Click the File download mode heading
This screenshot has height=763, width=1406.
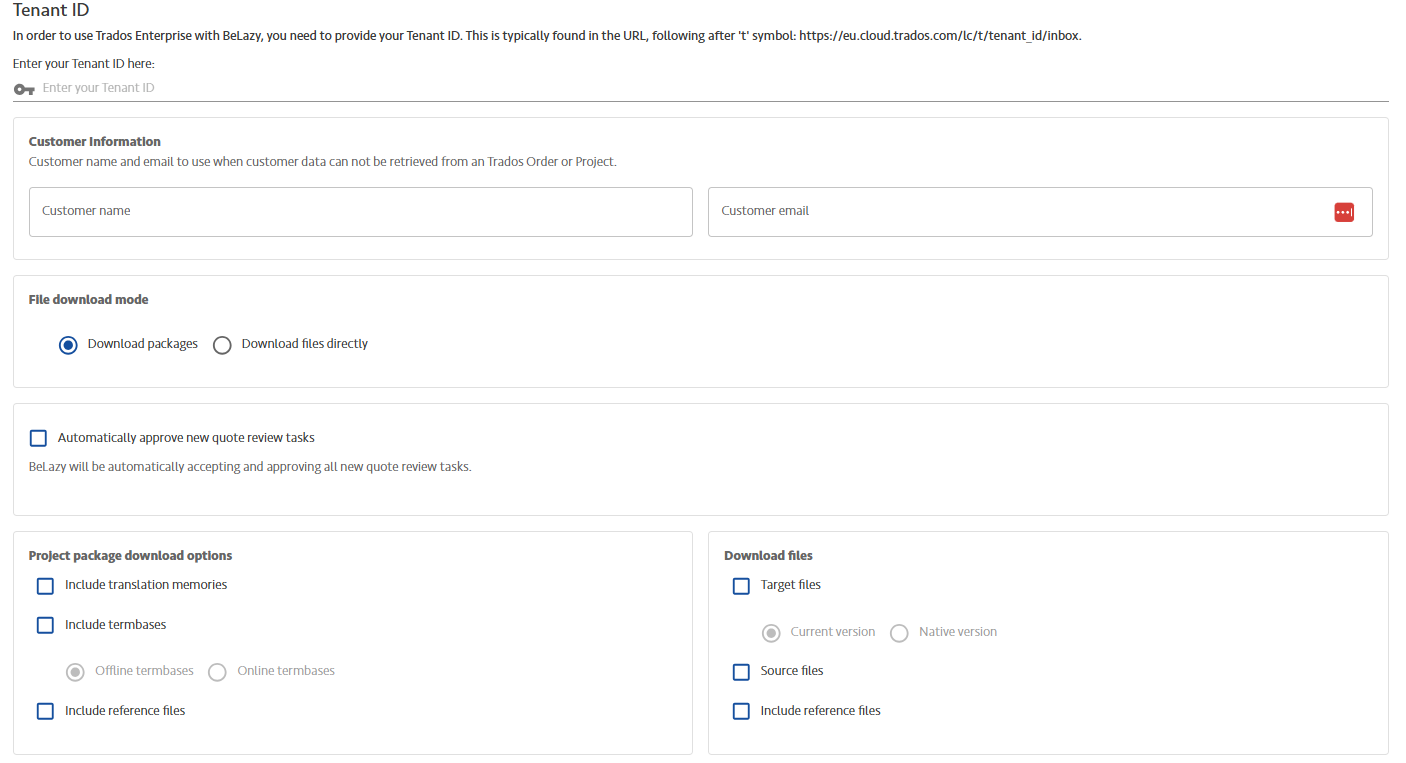[x=89, y=300]
